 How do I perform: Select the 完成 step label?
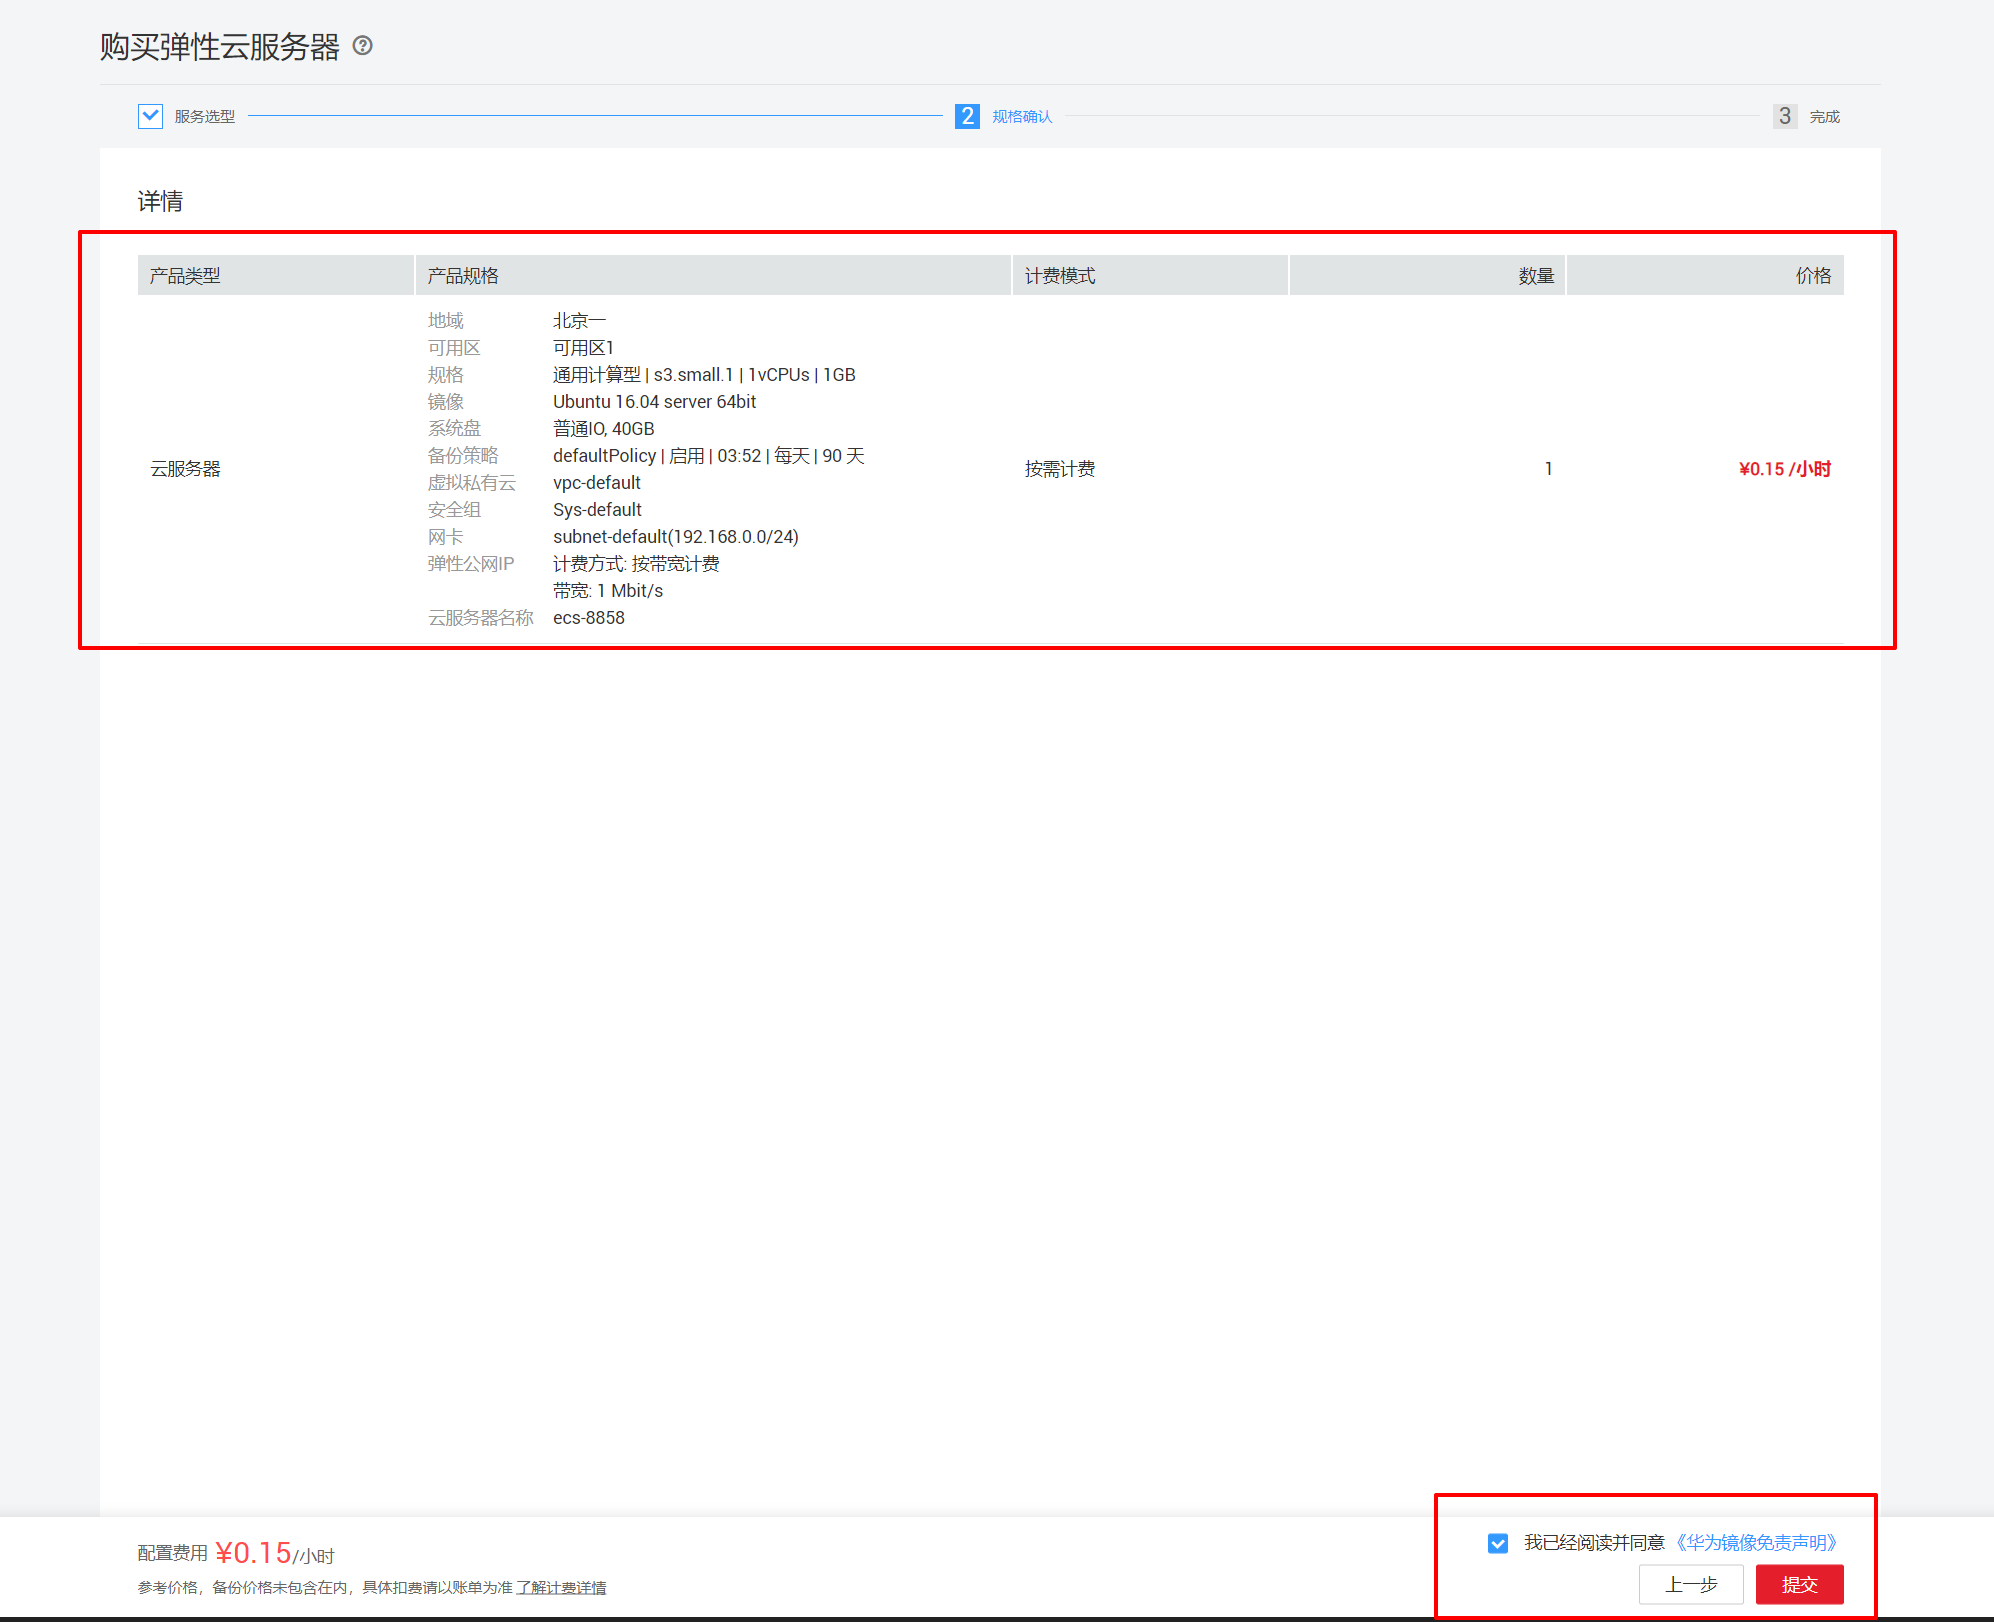tap(1825, 117)
